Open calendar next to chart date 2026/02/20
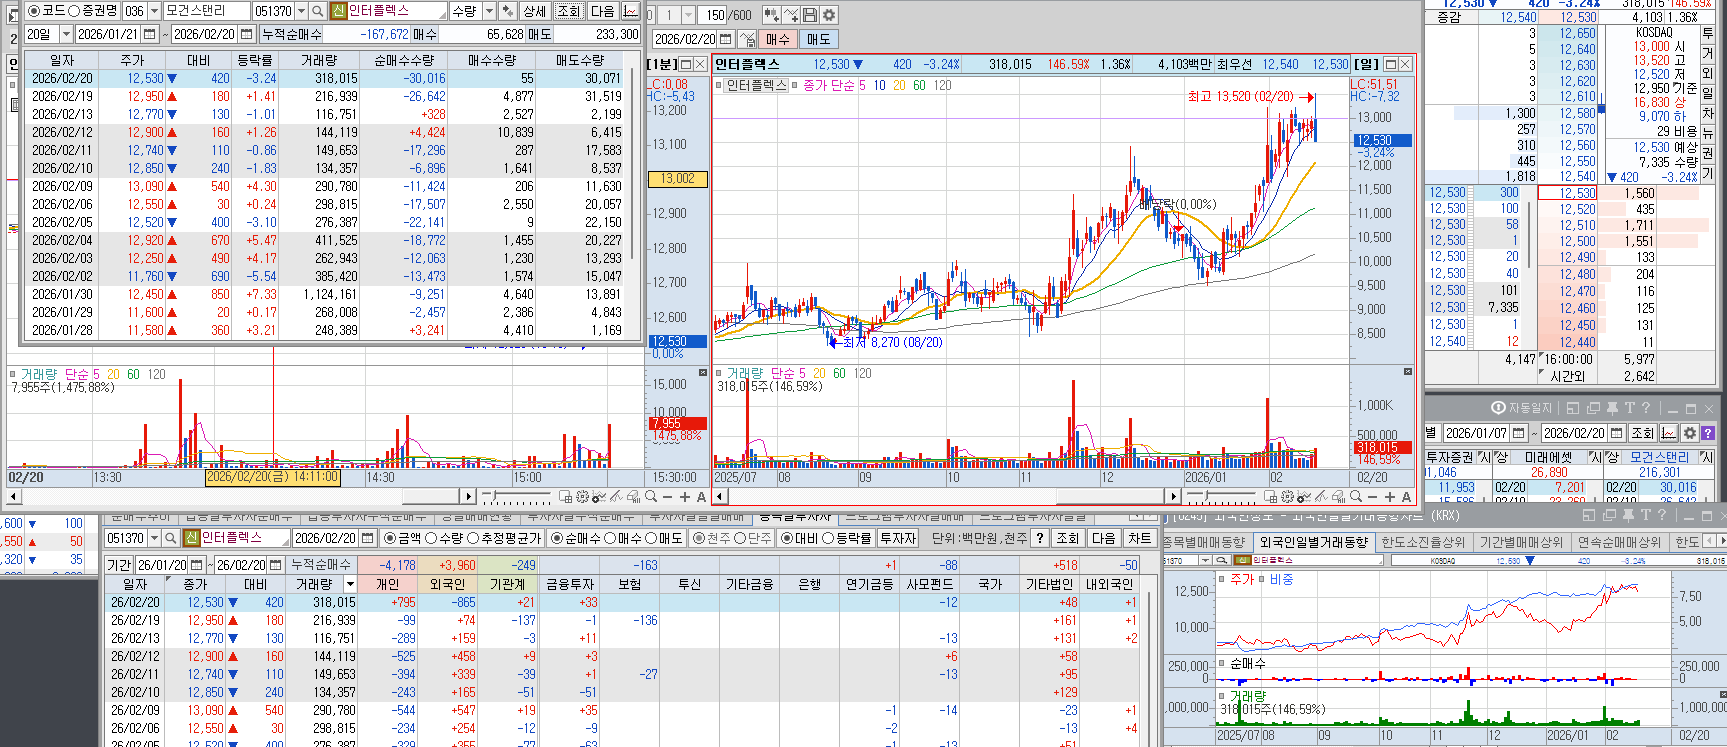1727x747 pixels. [726, 39]
